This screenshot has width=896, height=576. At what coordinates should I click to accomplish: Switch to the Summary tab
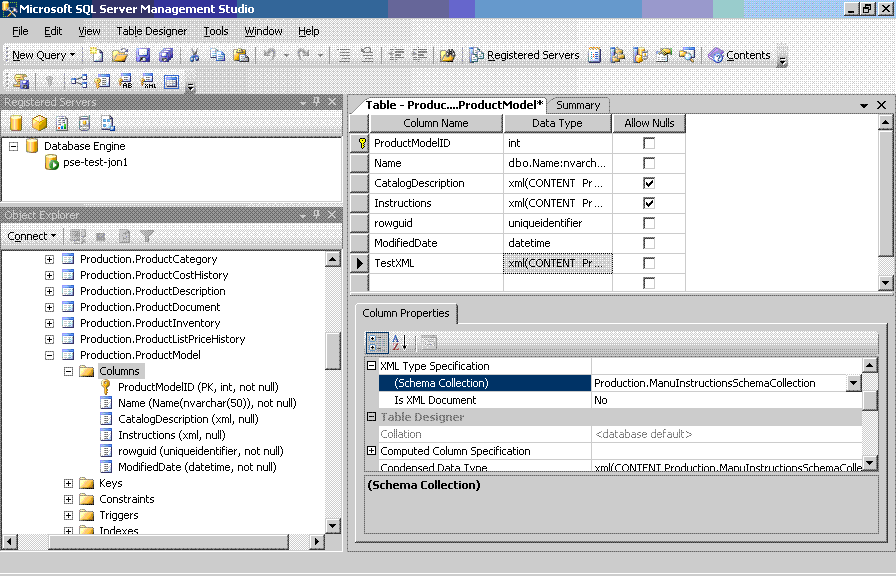[578, 105]
